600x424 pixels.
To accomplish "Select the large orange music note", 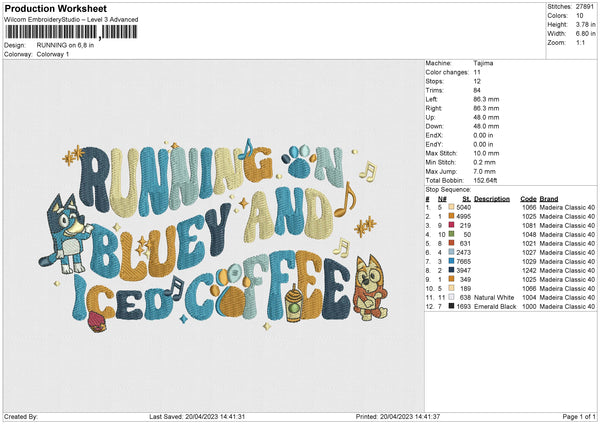I will point(343,199).
